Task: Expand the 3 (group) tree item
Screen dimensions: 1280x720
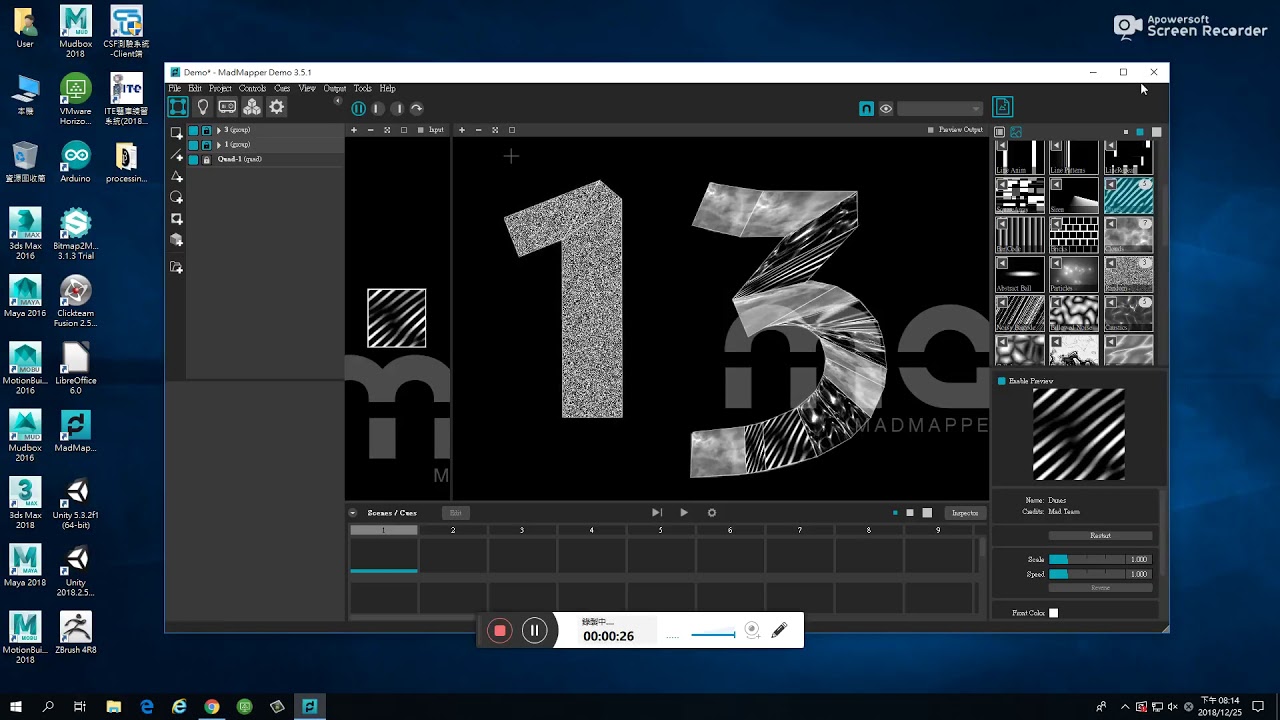Action: [x=219, y=130]
